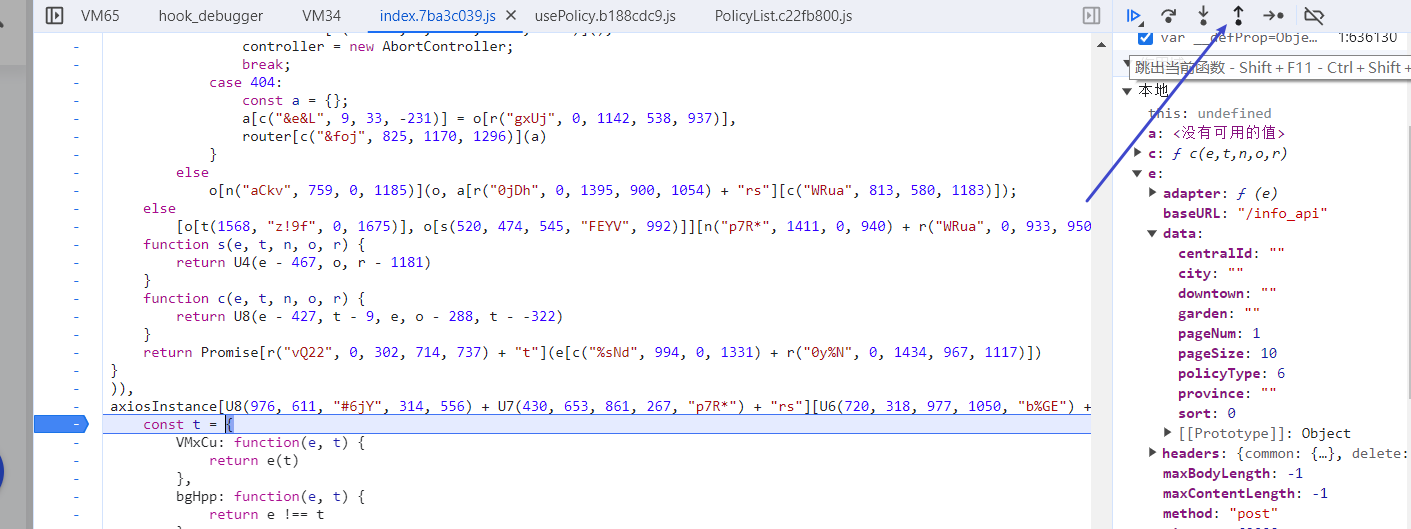Screen dimensions: 1411x529
Task: Step over next function call
Action: click(1168, 16)
